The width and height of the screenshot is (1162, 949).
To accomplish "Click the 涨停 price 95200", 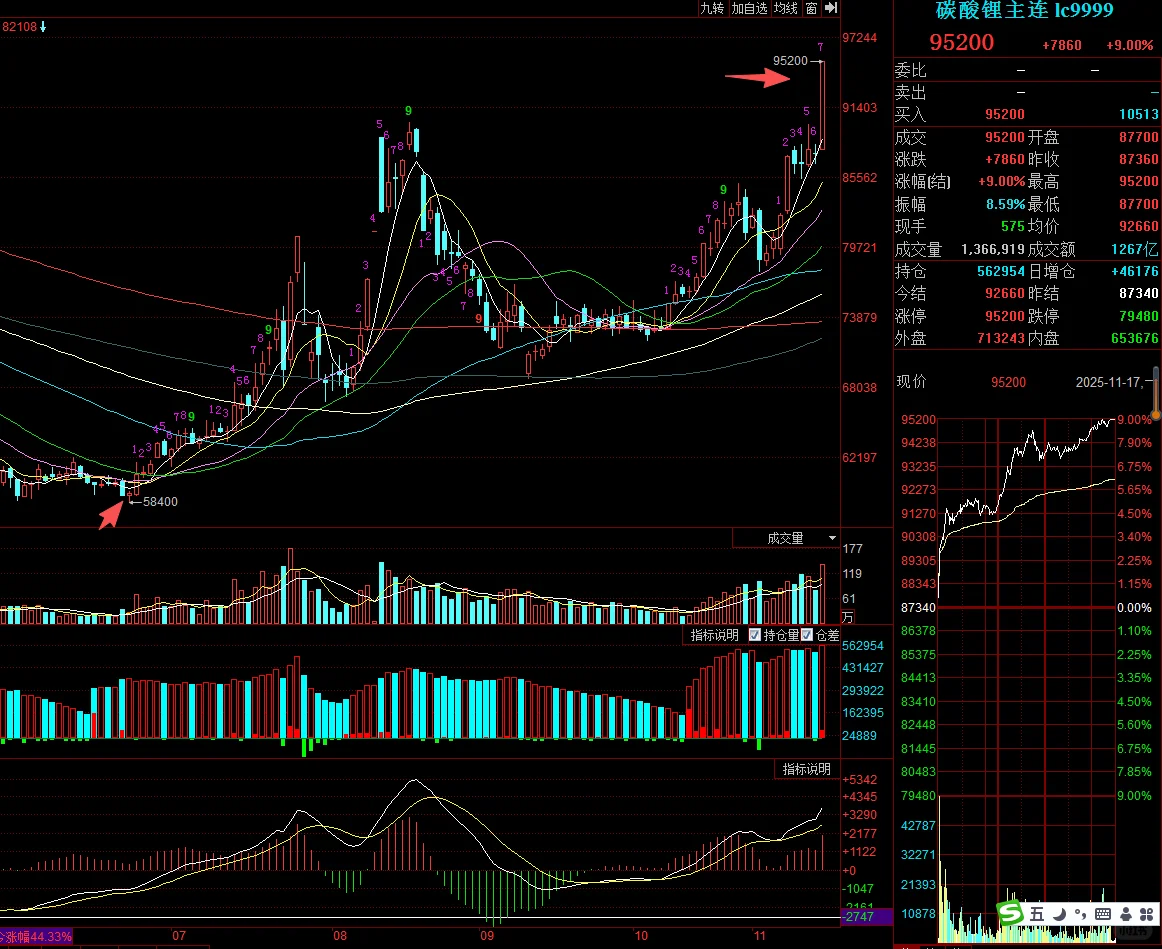I will pos(1004,316).
